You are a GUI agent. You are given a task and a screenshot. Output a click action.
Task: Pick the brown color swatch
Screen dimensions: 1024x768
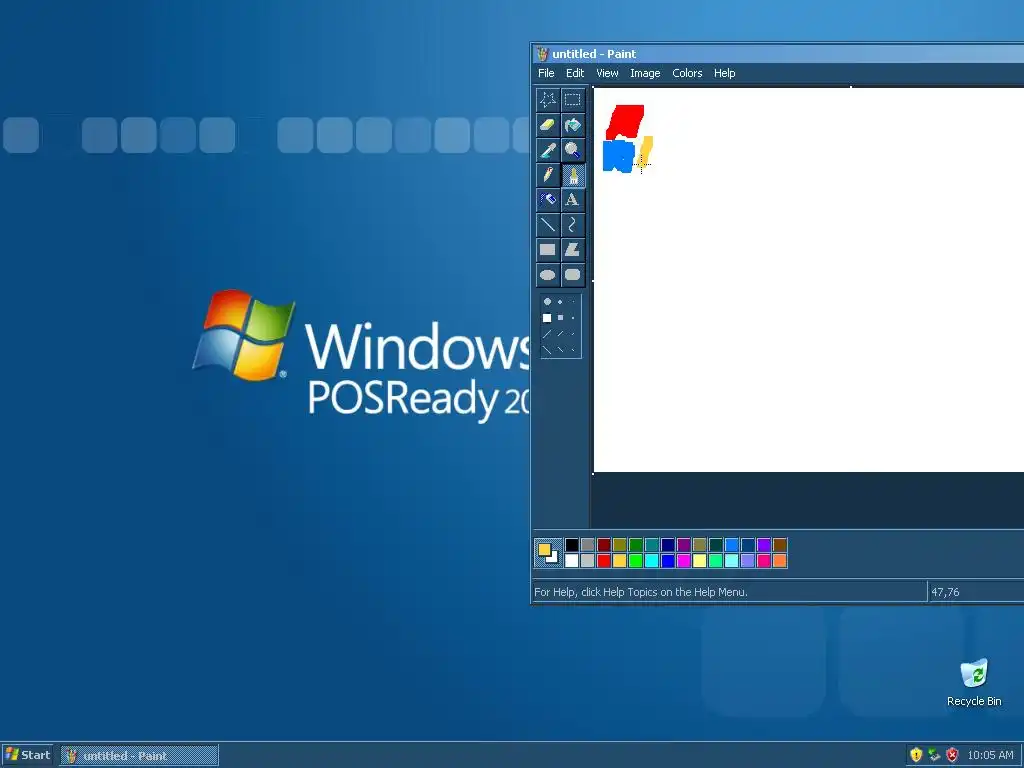click(x=780, y=545)
